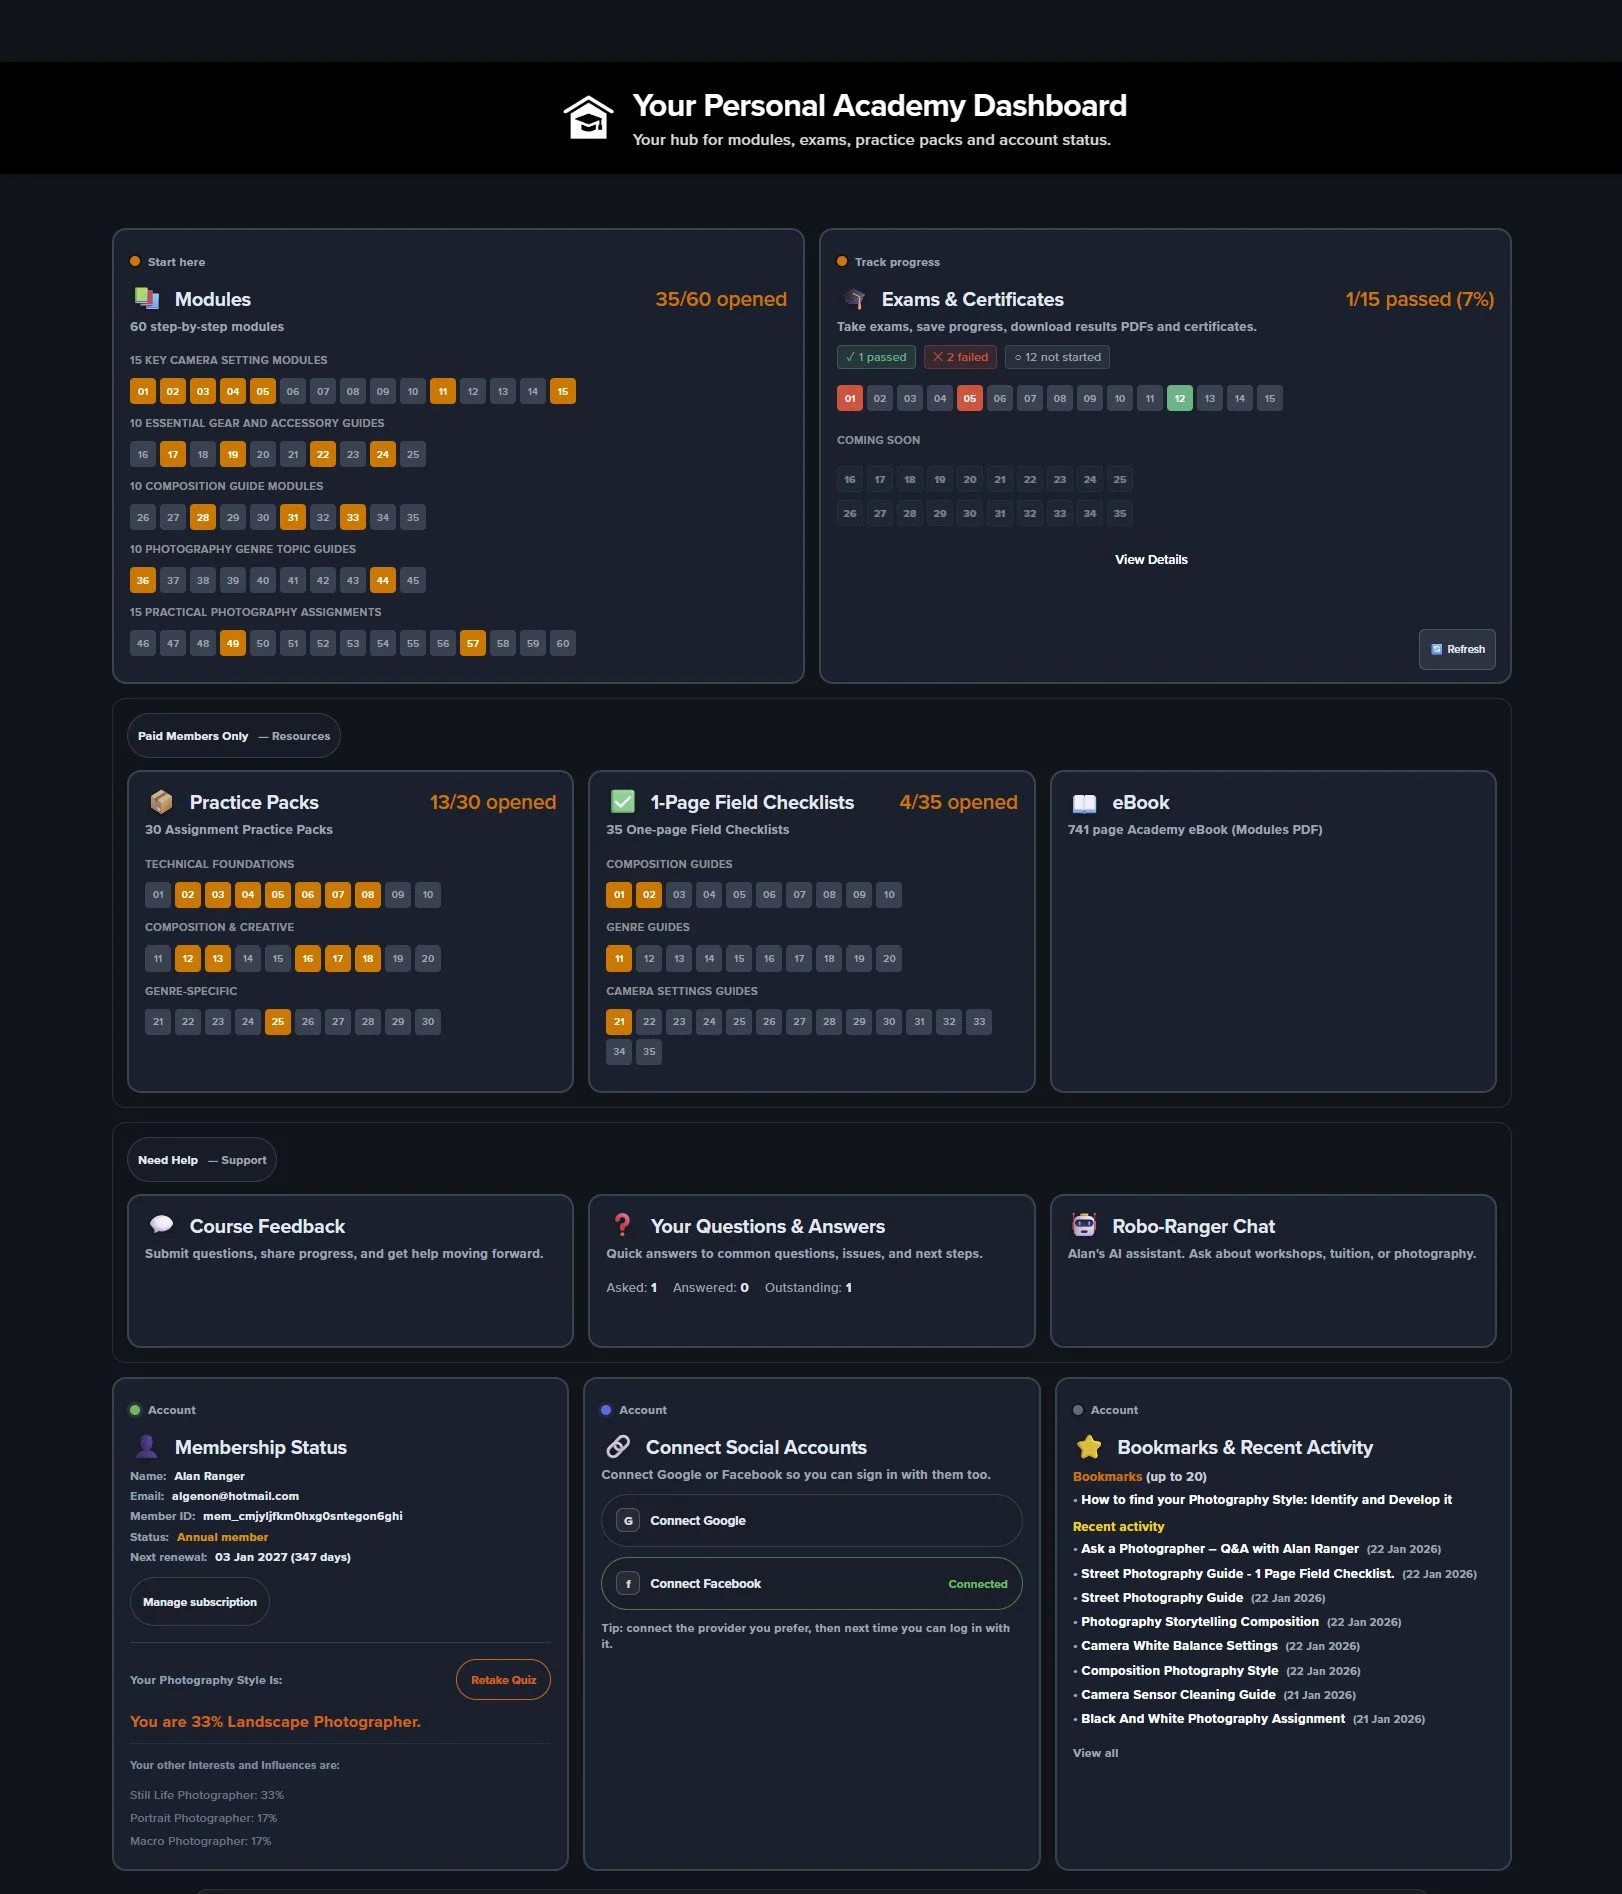Open composition module 33
Screen dimensions: 1622x1894
[x=353, y=517]
